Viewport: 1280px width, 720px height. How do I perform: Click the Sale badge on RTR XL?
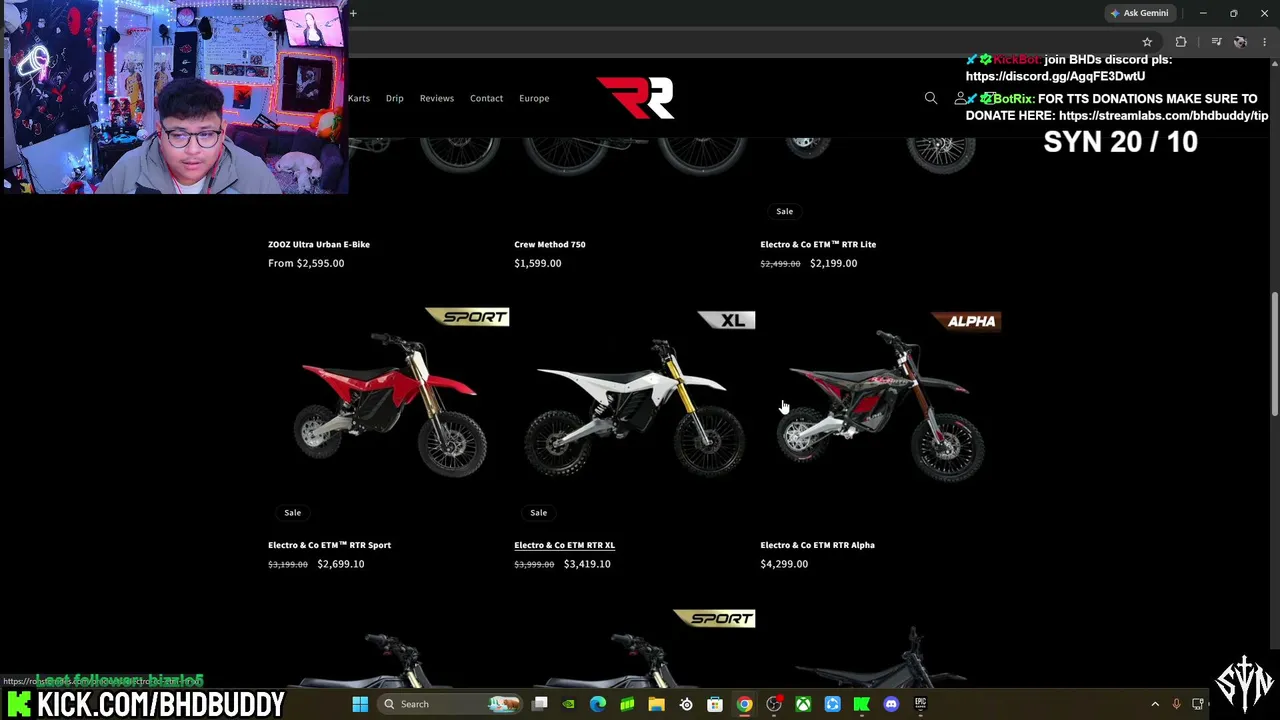pos(538,512)
